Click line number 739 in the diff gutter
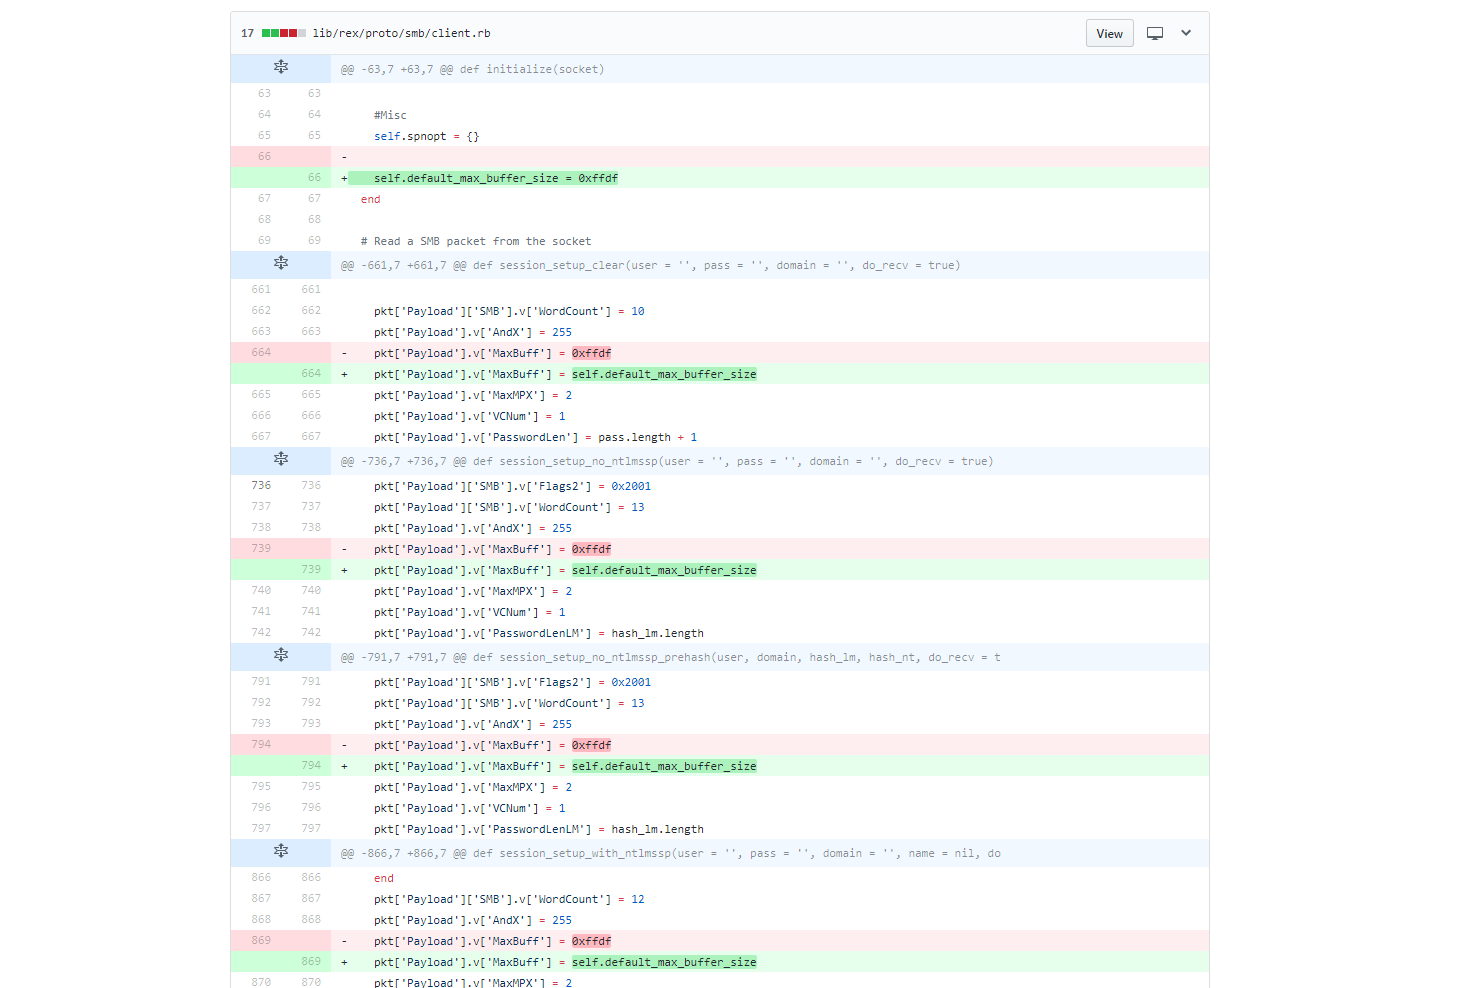 (x=260, y=548)
